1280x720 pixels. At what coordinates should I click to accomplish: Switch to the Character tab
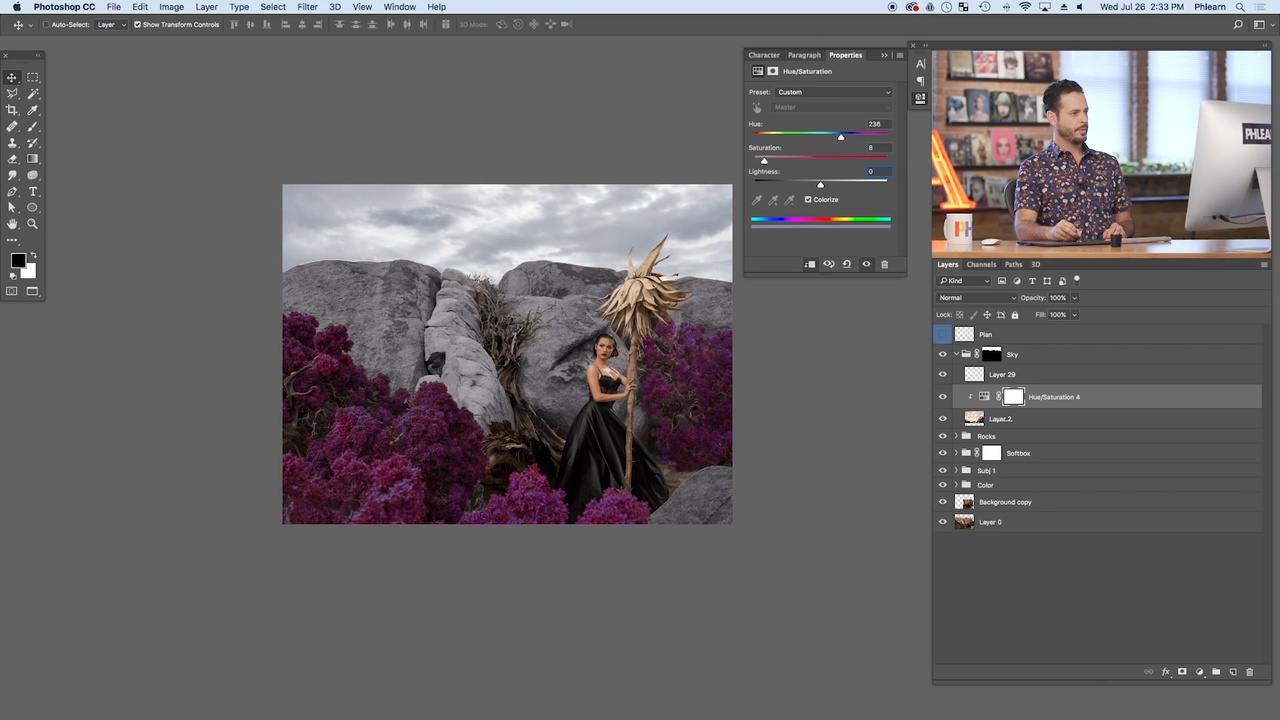click(x=764, y=55)
